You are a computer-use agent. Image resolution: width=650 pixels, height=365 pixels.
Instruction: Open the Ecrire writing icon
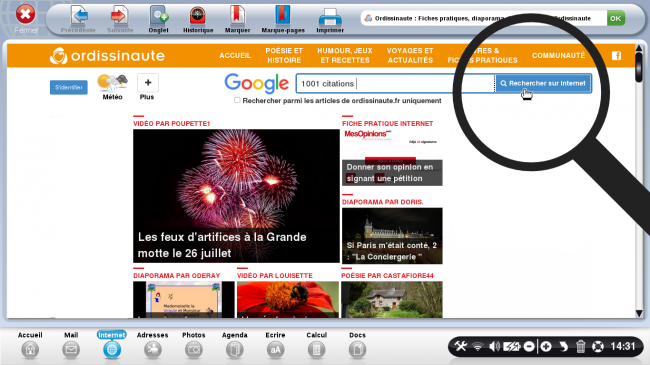tap(275, 350)
